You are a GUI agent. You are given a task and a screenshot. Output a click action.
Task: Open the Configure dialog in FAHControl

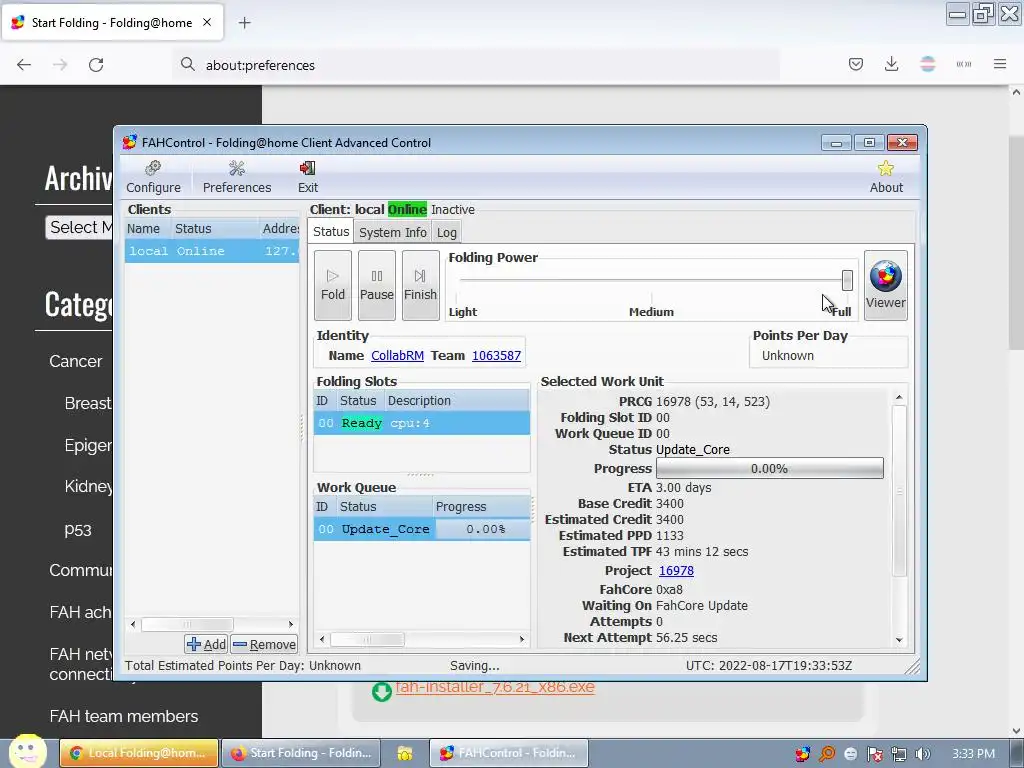(x=153, y=177)
